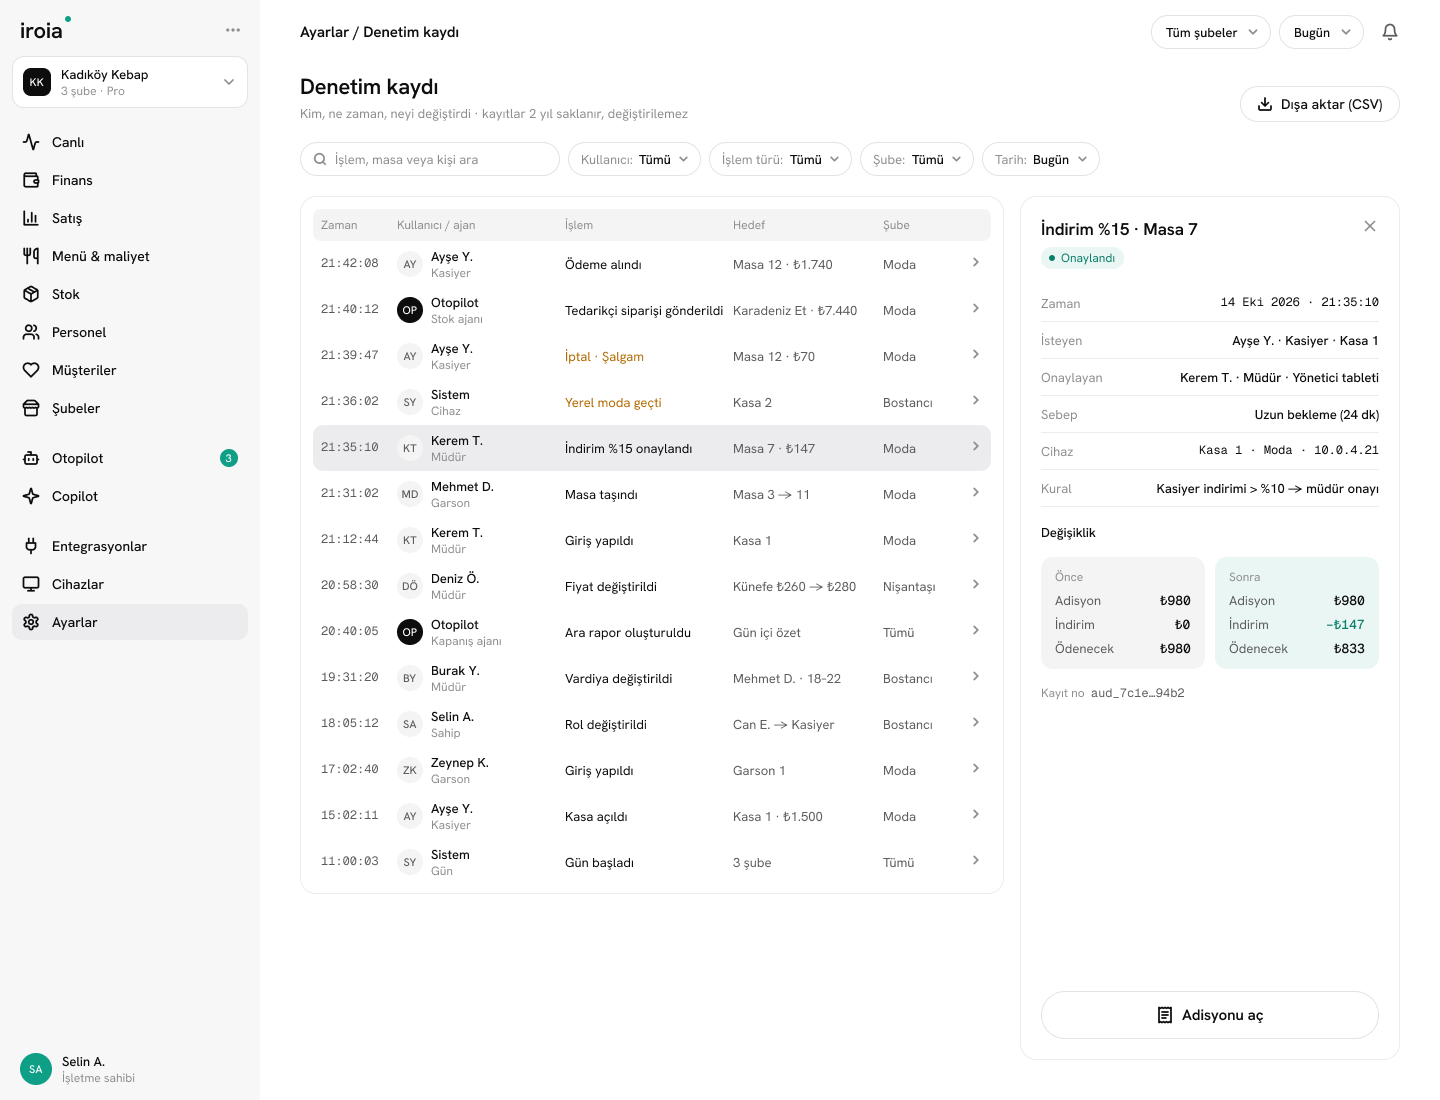Open the Canlı activity icon in sidebar
The height and width of the screenshot is (1100, 1440).
pyautogui.click(x=31, y=142)
